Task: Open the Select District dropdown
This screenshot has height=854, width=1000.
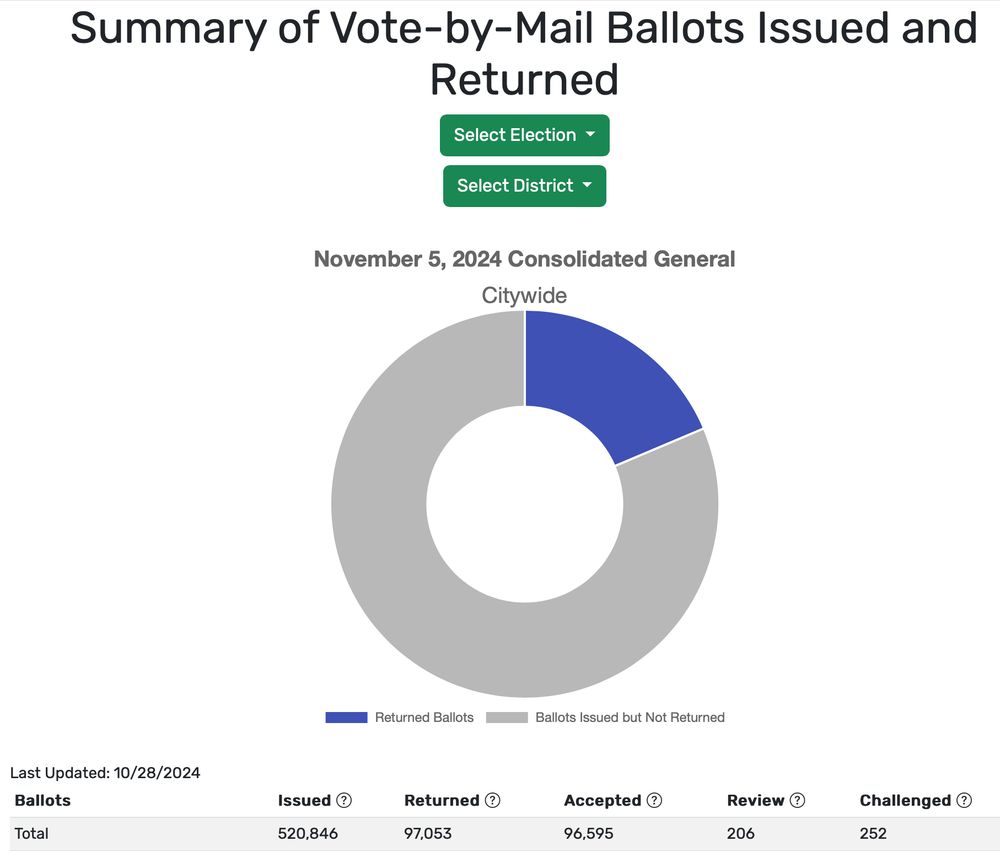Action: (x=524, y=186)
